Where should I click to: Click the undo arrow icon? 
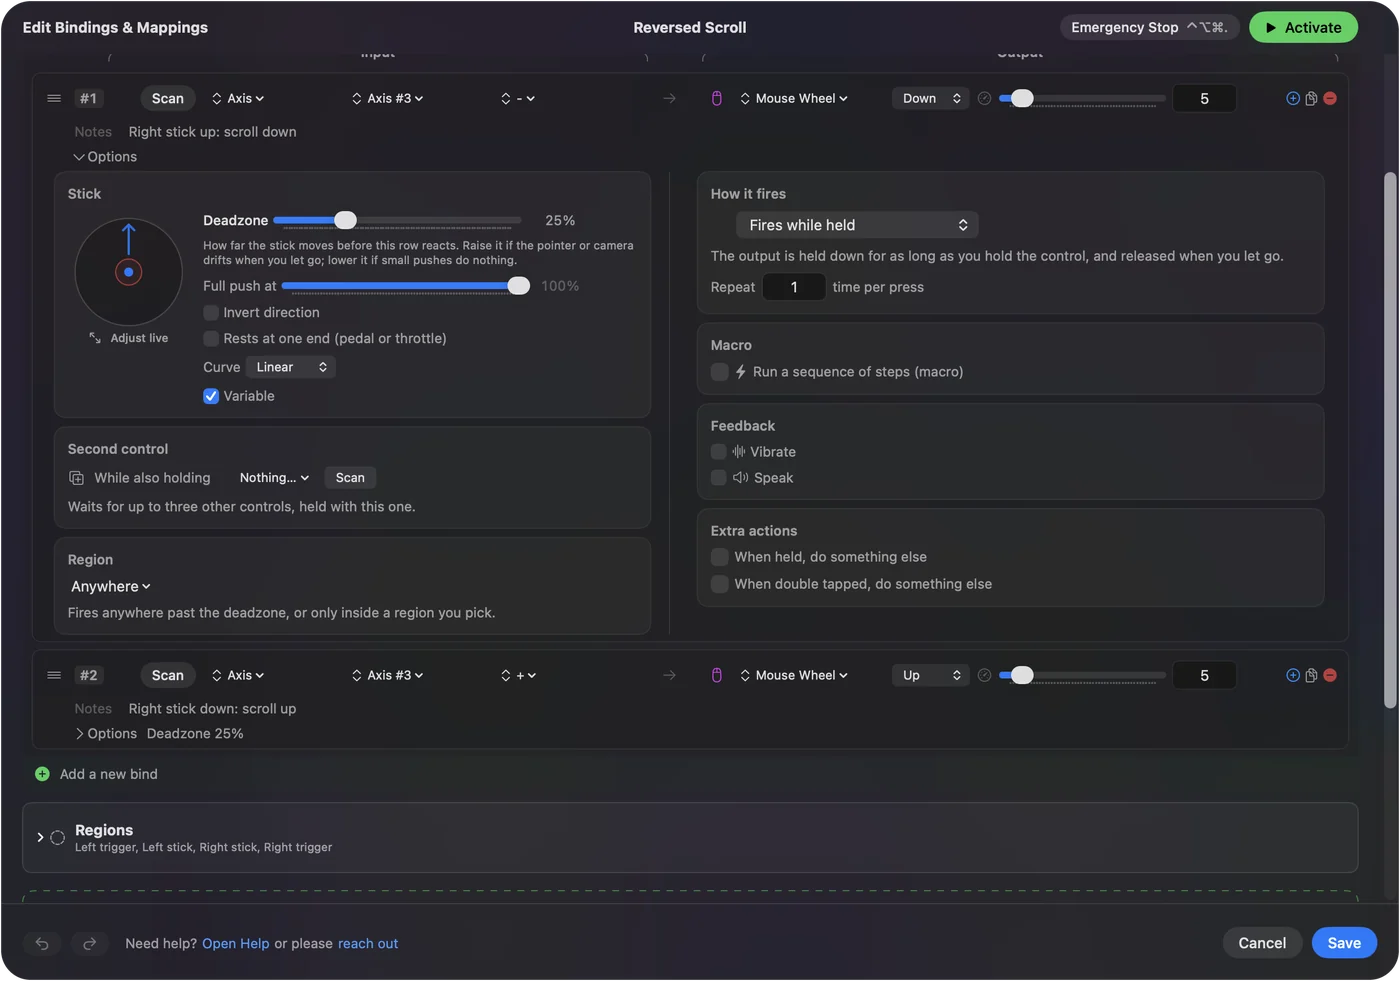point(42,943)
